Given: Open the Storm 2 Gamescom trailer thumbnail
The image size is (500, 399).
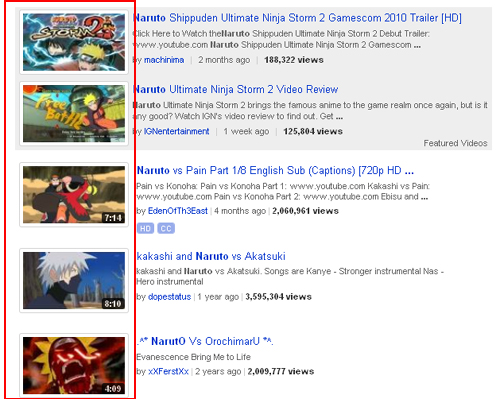Looking at the screenshot, I should (x=74, y=42).
